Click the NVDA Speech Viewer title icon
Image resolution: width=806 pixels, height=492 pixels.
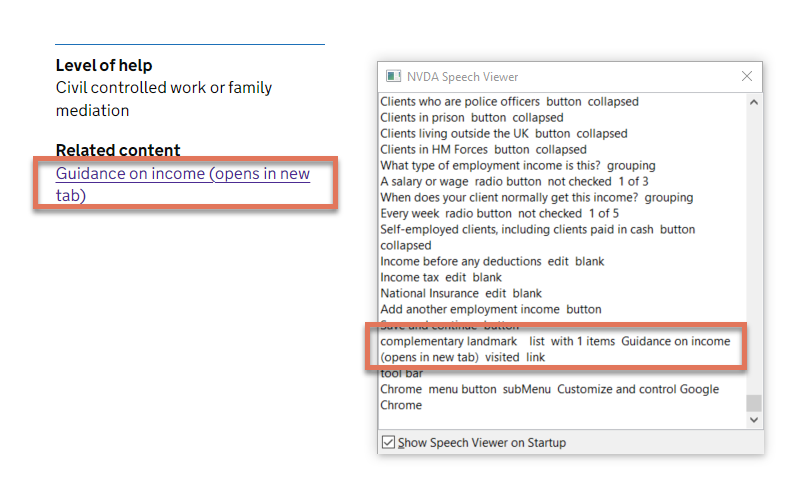point(393,77)
